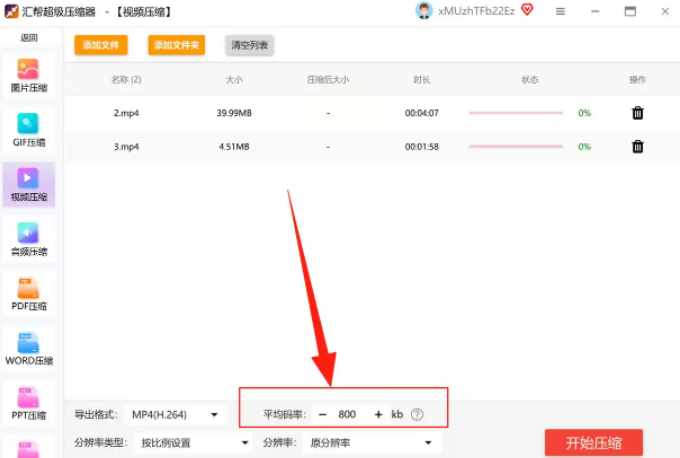The height and width of the screenshot is (458, 680).
Task: Open the GIF压缩 tool
Action: click(29, 131)
